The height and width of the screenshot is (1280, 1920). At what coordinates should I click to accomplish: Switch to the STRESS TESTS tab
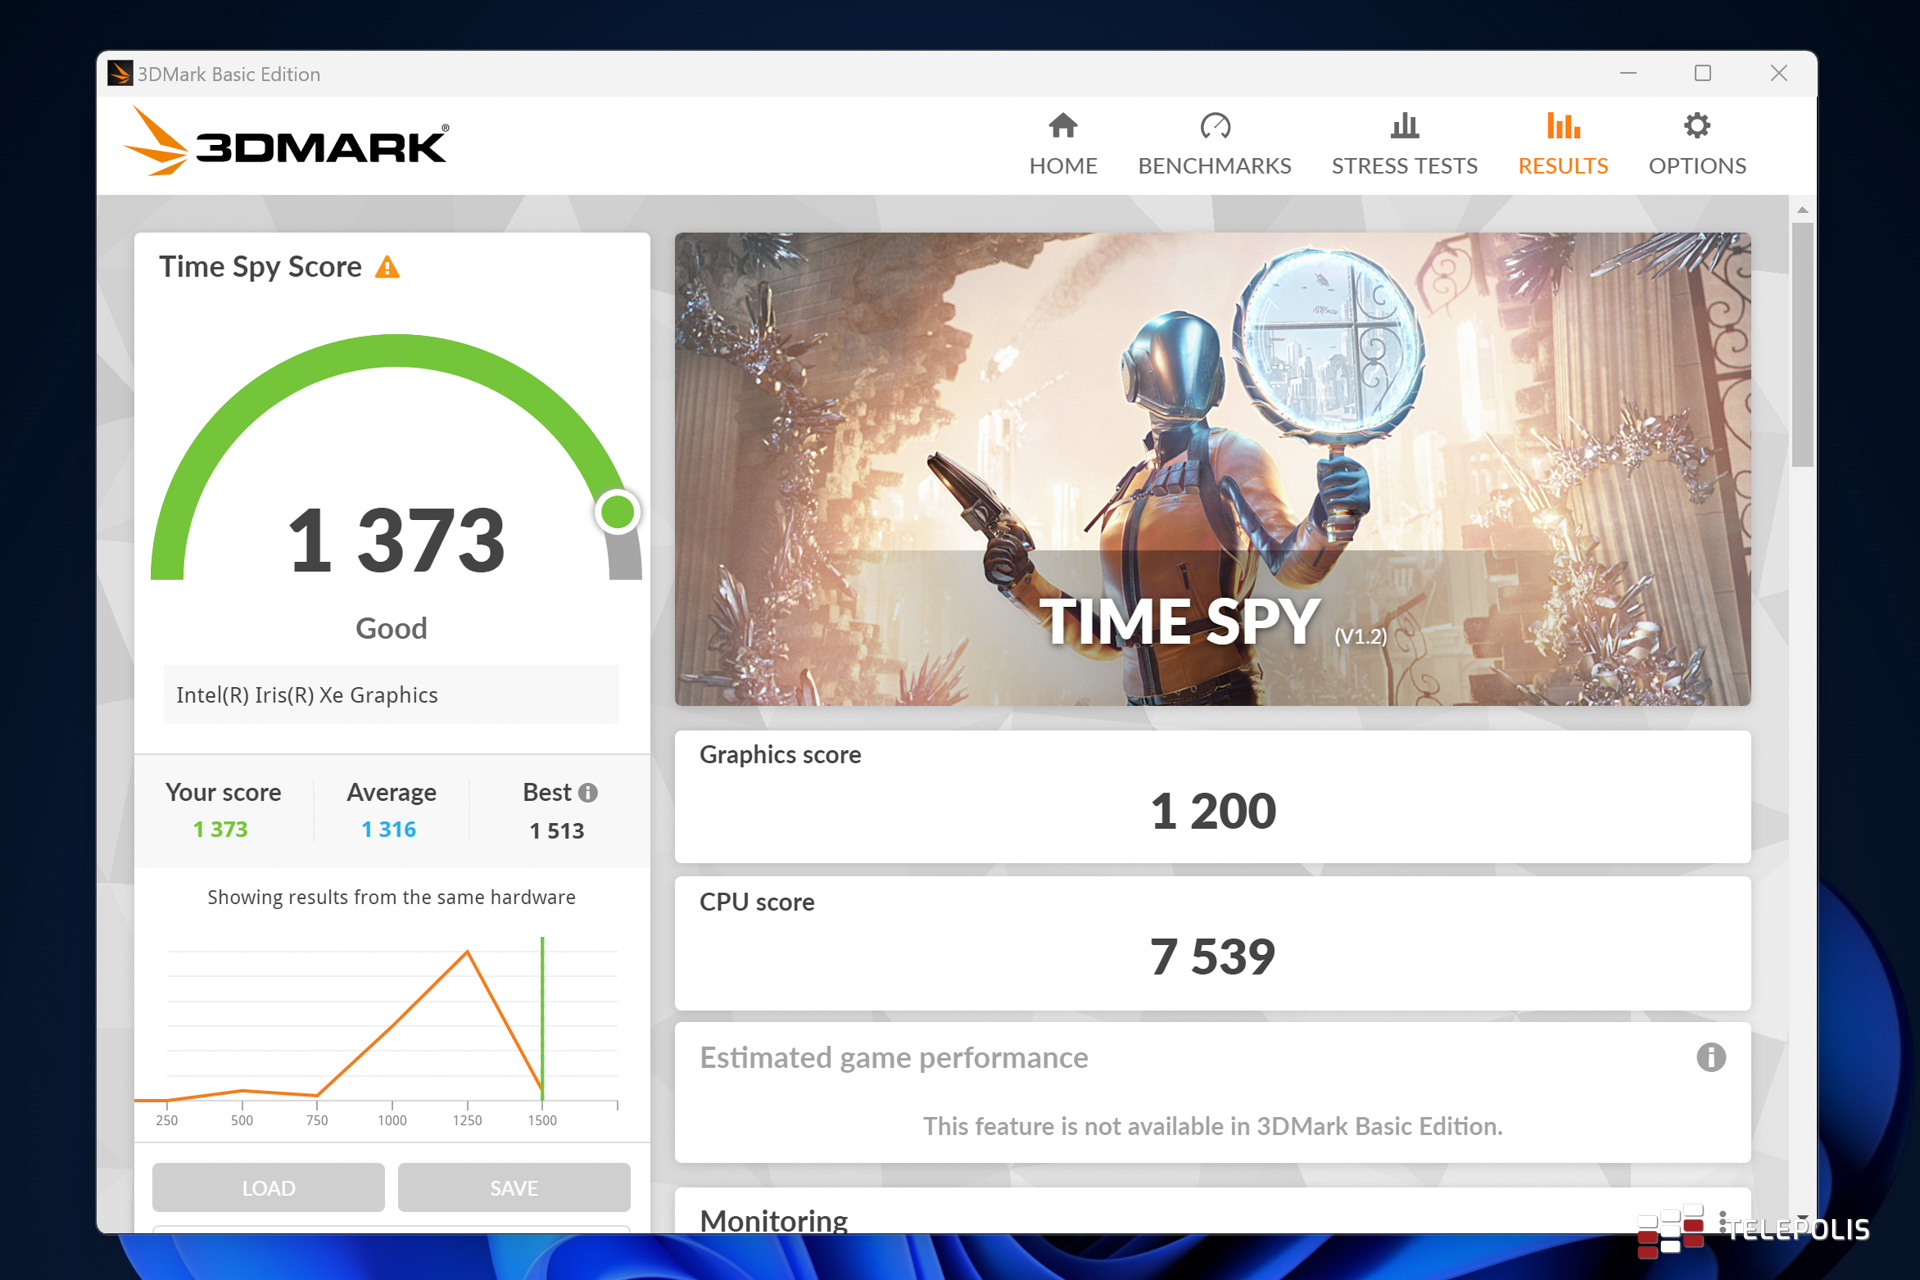coord(1404,166)
